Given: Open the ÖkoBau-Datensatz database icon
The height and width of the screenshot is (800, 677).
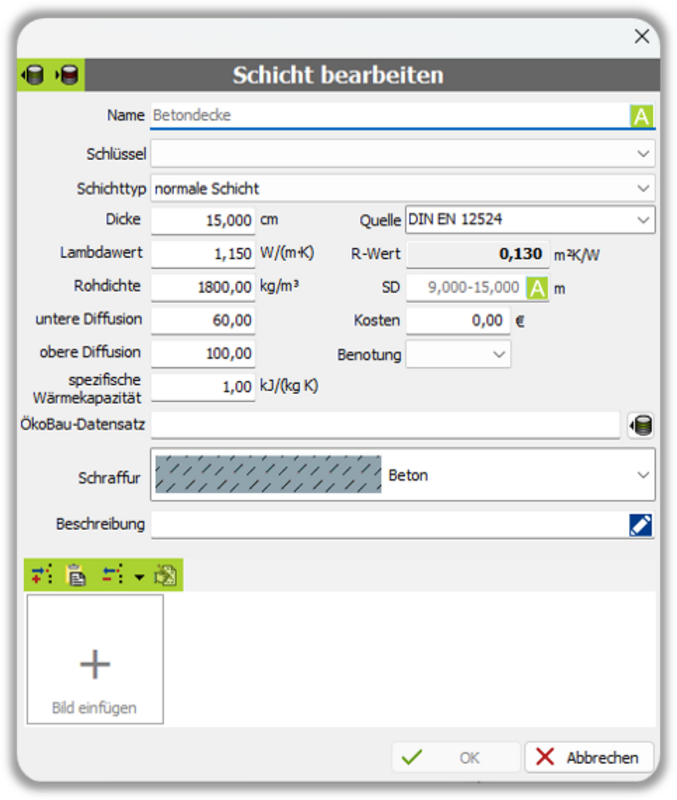Looking at the screenshot, I should click(641, 426).
